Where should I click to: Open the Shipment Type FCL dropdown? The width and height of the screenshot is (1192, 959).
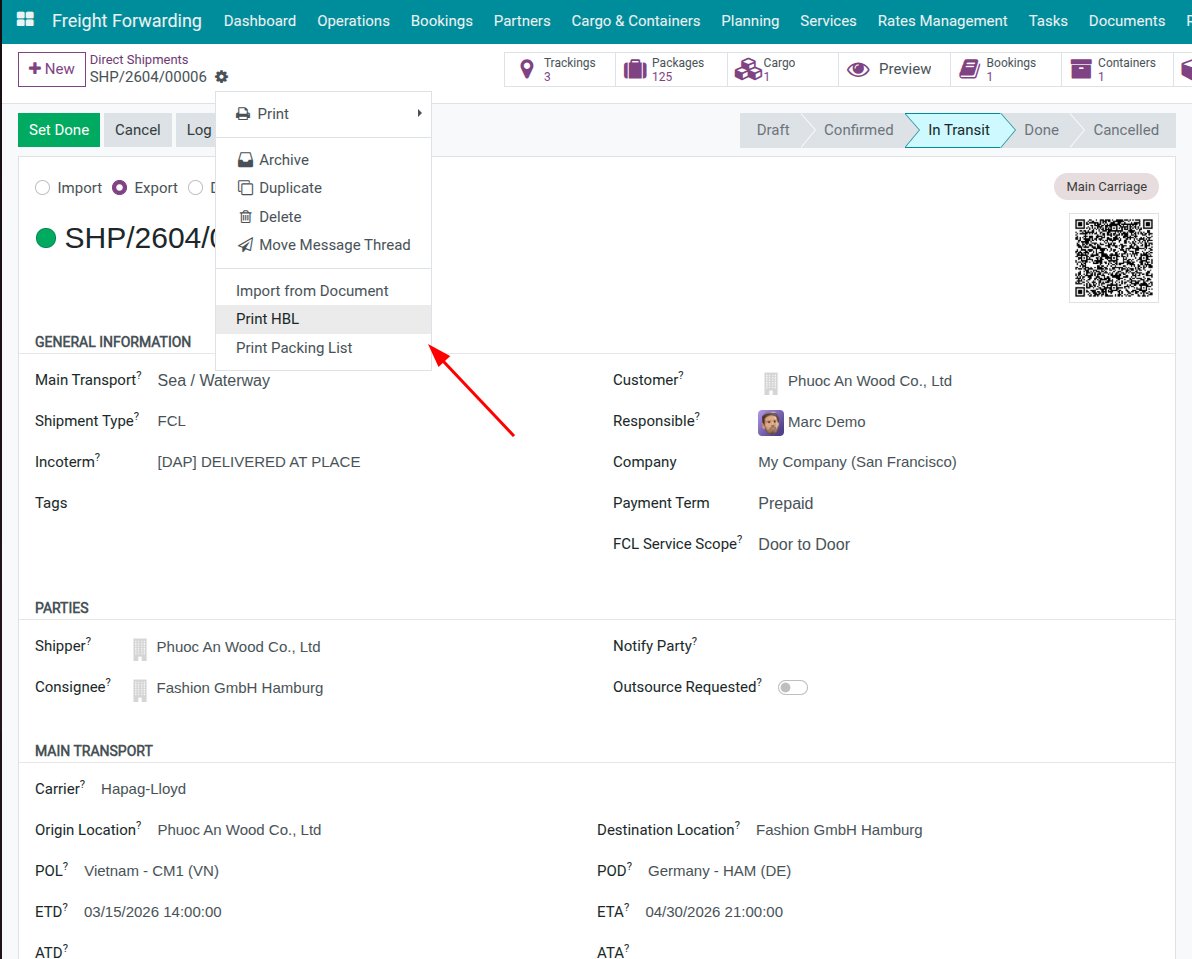pos(172,421)
